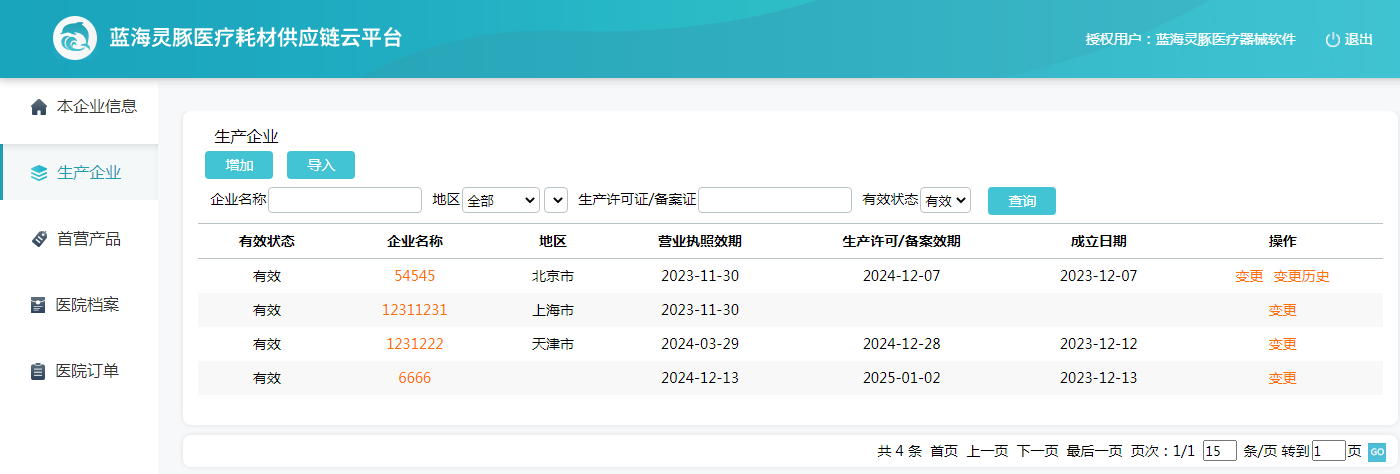Click the blue GO page jump button
Viewport: 1400px width, 474px height.
tap(1377, 451)
